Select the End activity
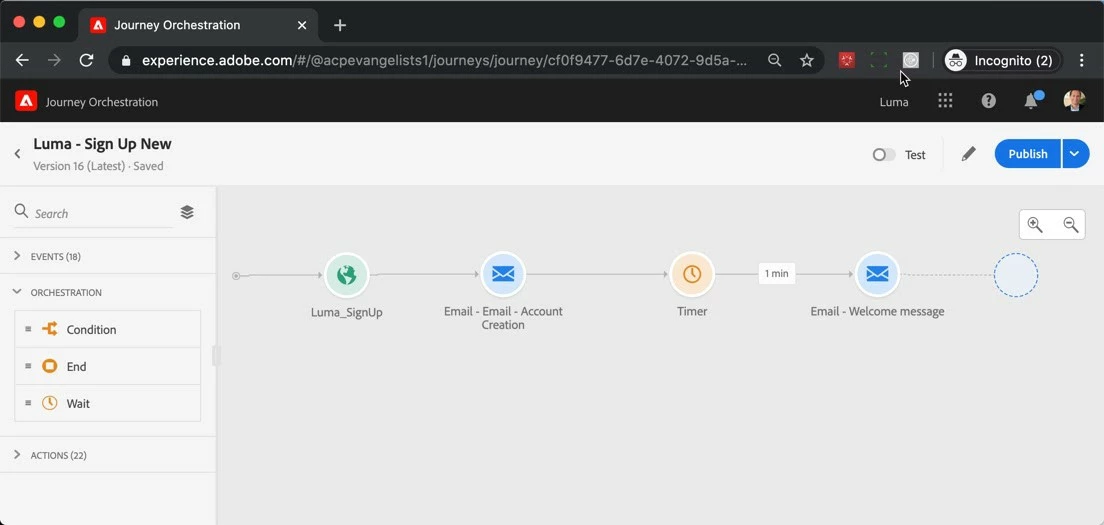The height and width of the screenshot is (525, 1104). click(x=108, y=367)
